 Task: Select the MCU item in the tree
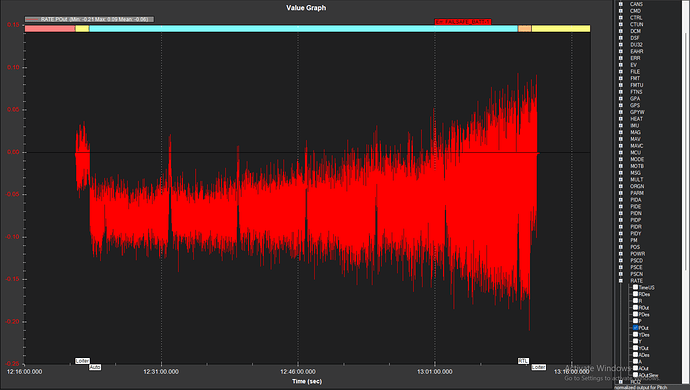click(635, 152)
